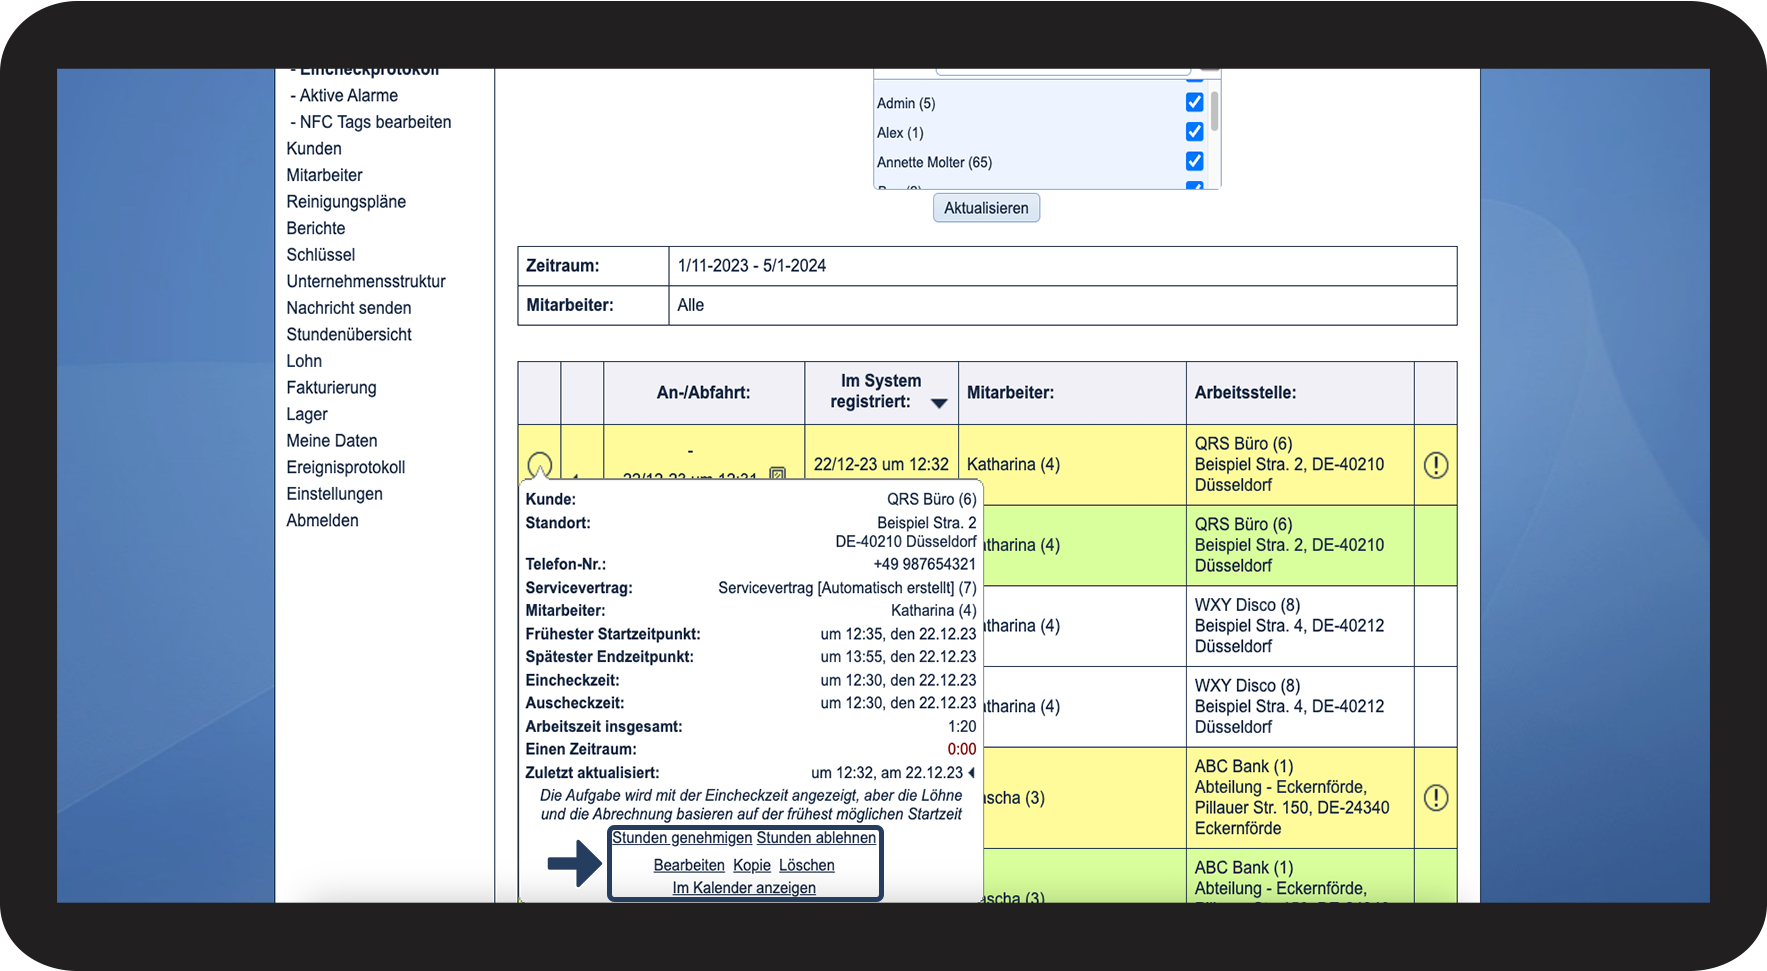This screenshot has height=971, width=1767.
Task: Toggle the Annette Molter (65) checkbox
Action: coord(1194,162)
